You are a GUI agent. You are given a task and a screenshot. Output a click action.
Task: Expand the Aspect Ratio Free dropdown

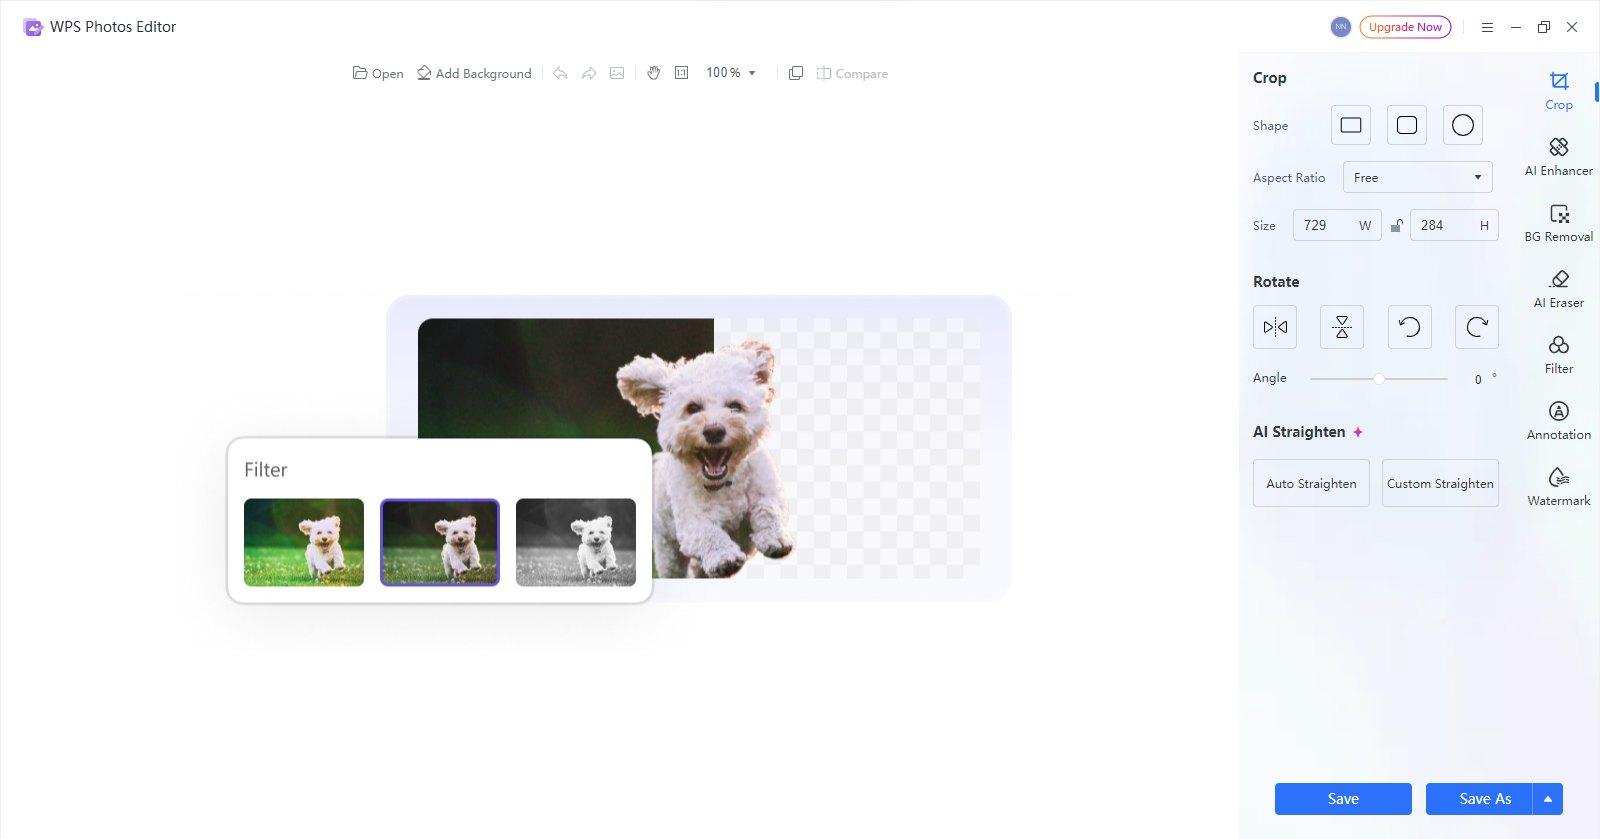pyautogui.click(x=1417, y=177)
